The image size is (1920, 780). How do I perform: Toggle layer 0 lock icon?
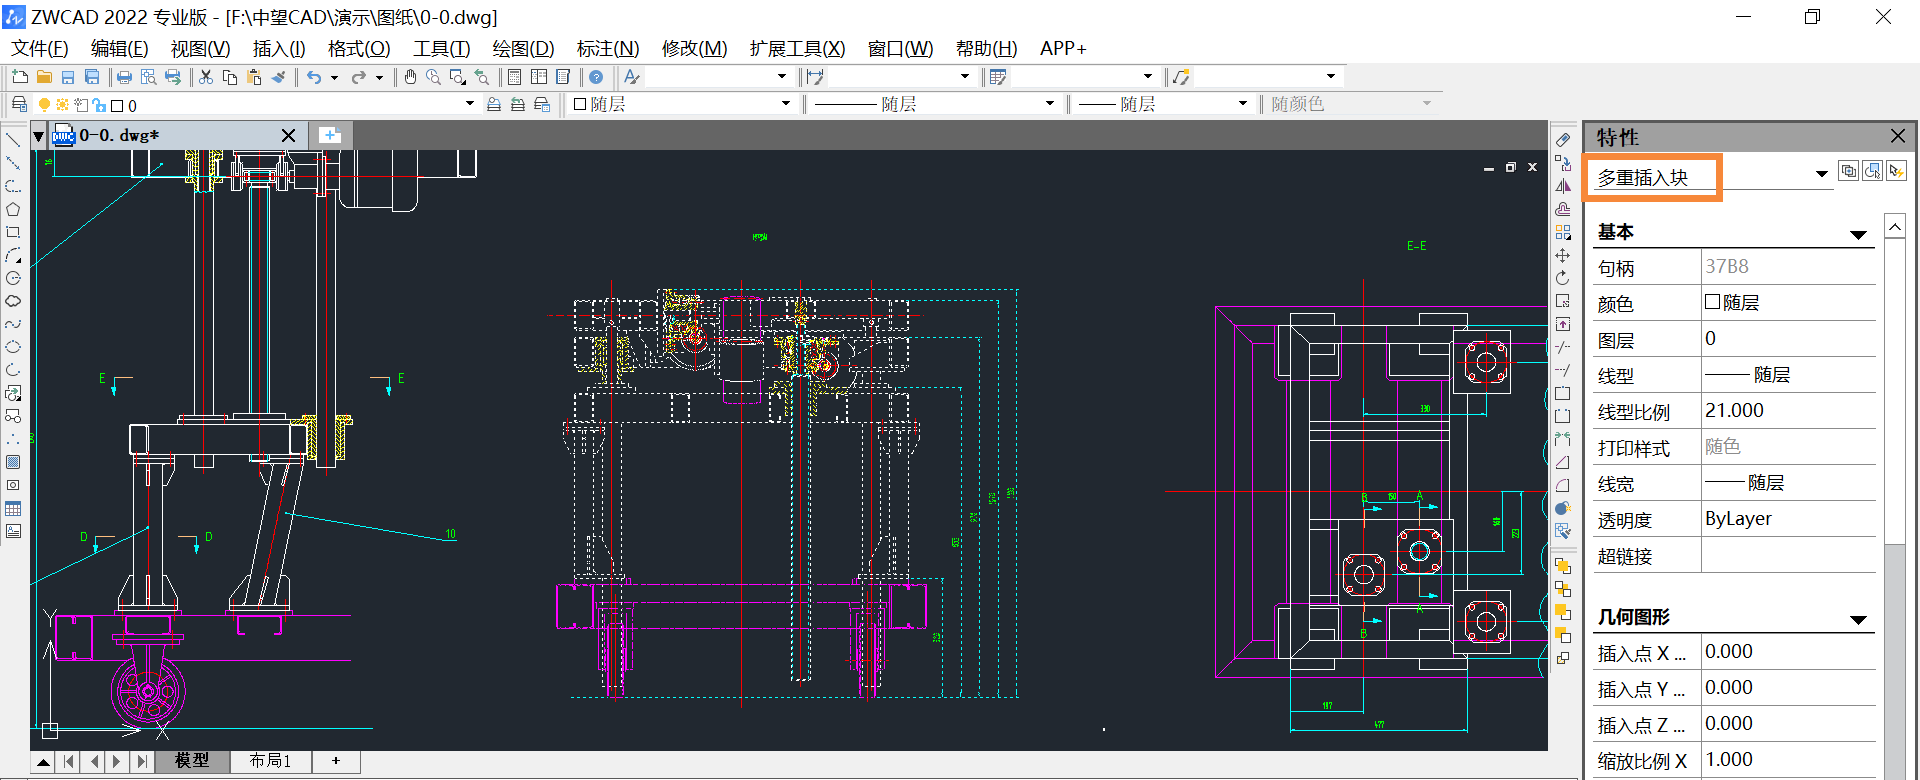(99, 105)
